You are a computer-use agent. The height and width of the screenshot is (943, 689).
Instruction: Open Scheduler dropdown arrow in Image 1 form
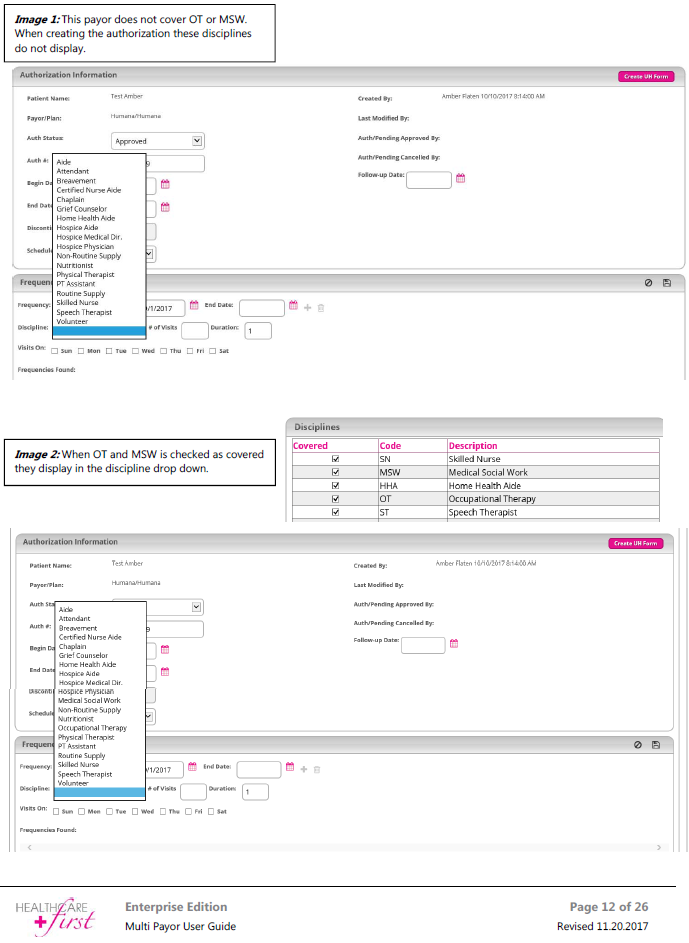tap(150, 253)
